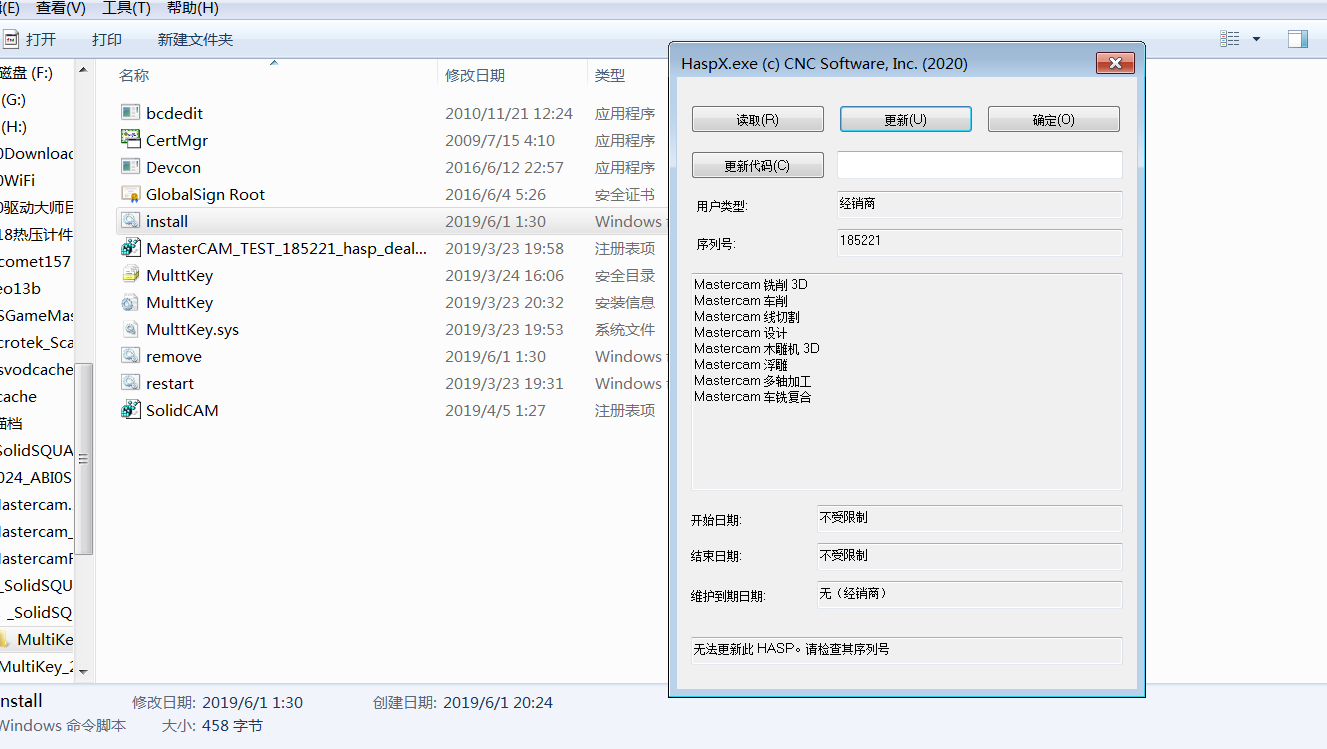Select drive (H:) in navigation tree
1327x749 pixels.
(14, 127)
